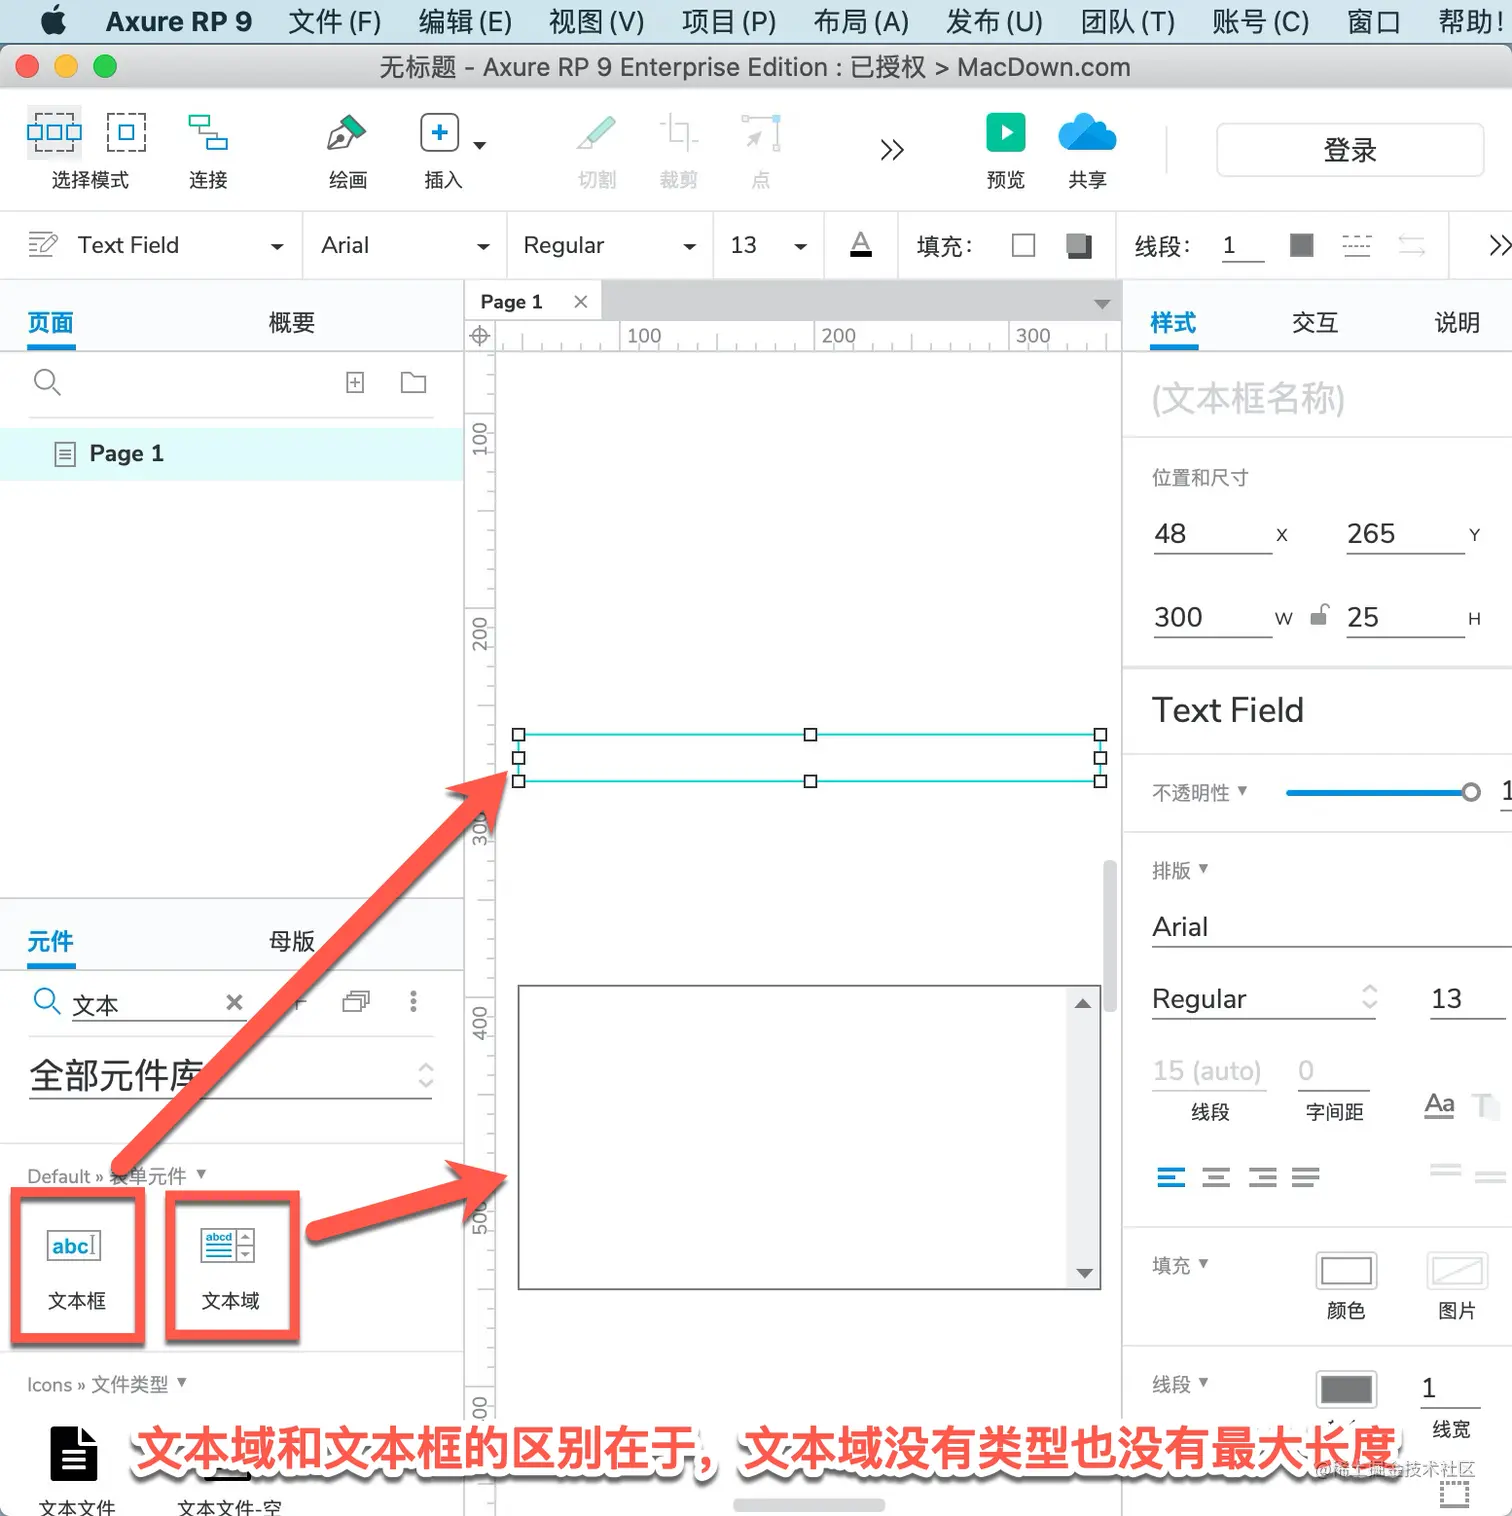Click the ruler origin crosshair icon
Screen dimensions: 1512x1516
click(480, 336)
